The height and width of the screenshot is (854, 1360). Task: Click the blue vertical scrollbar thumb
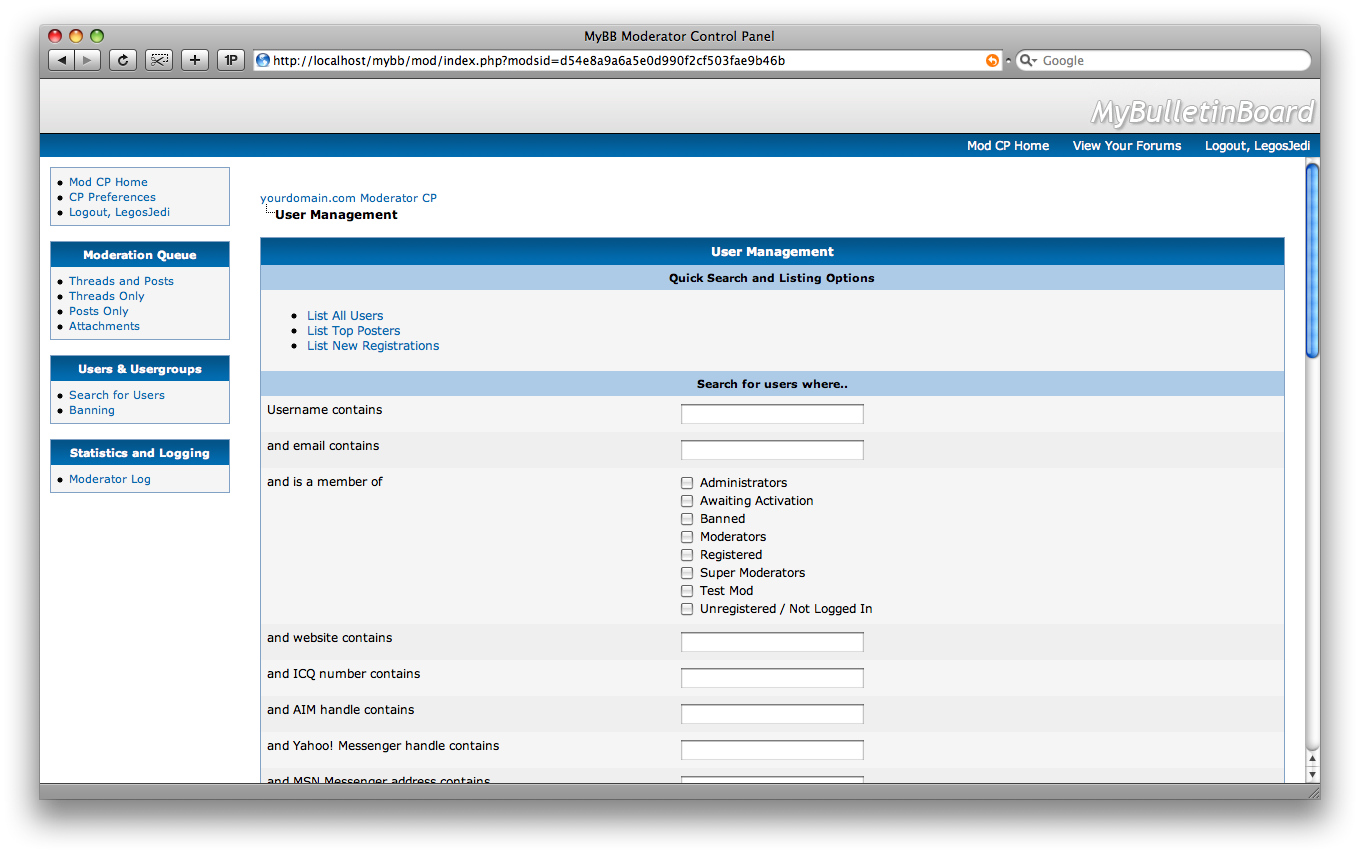(x=1313, y=260)
